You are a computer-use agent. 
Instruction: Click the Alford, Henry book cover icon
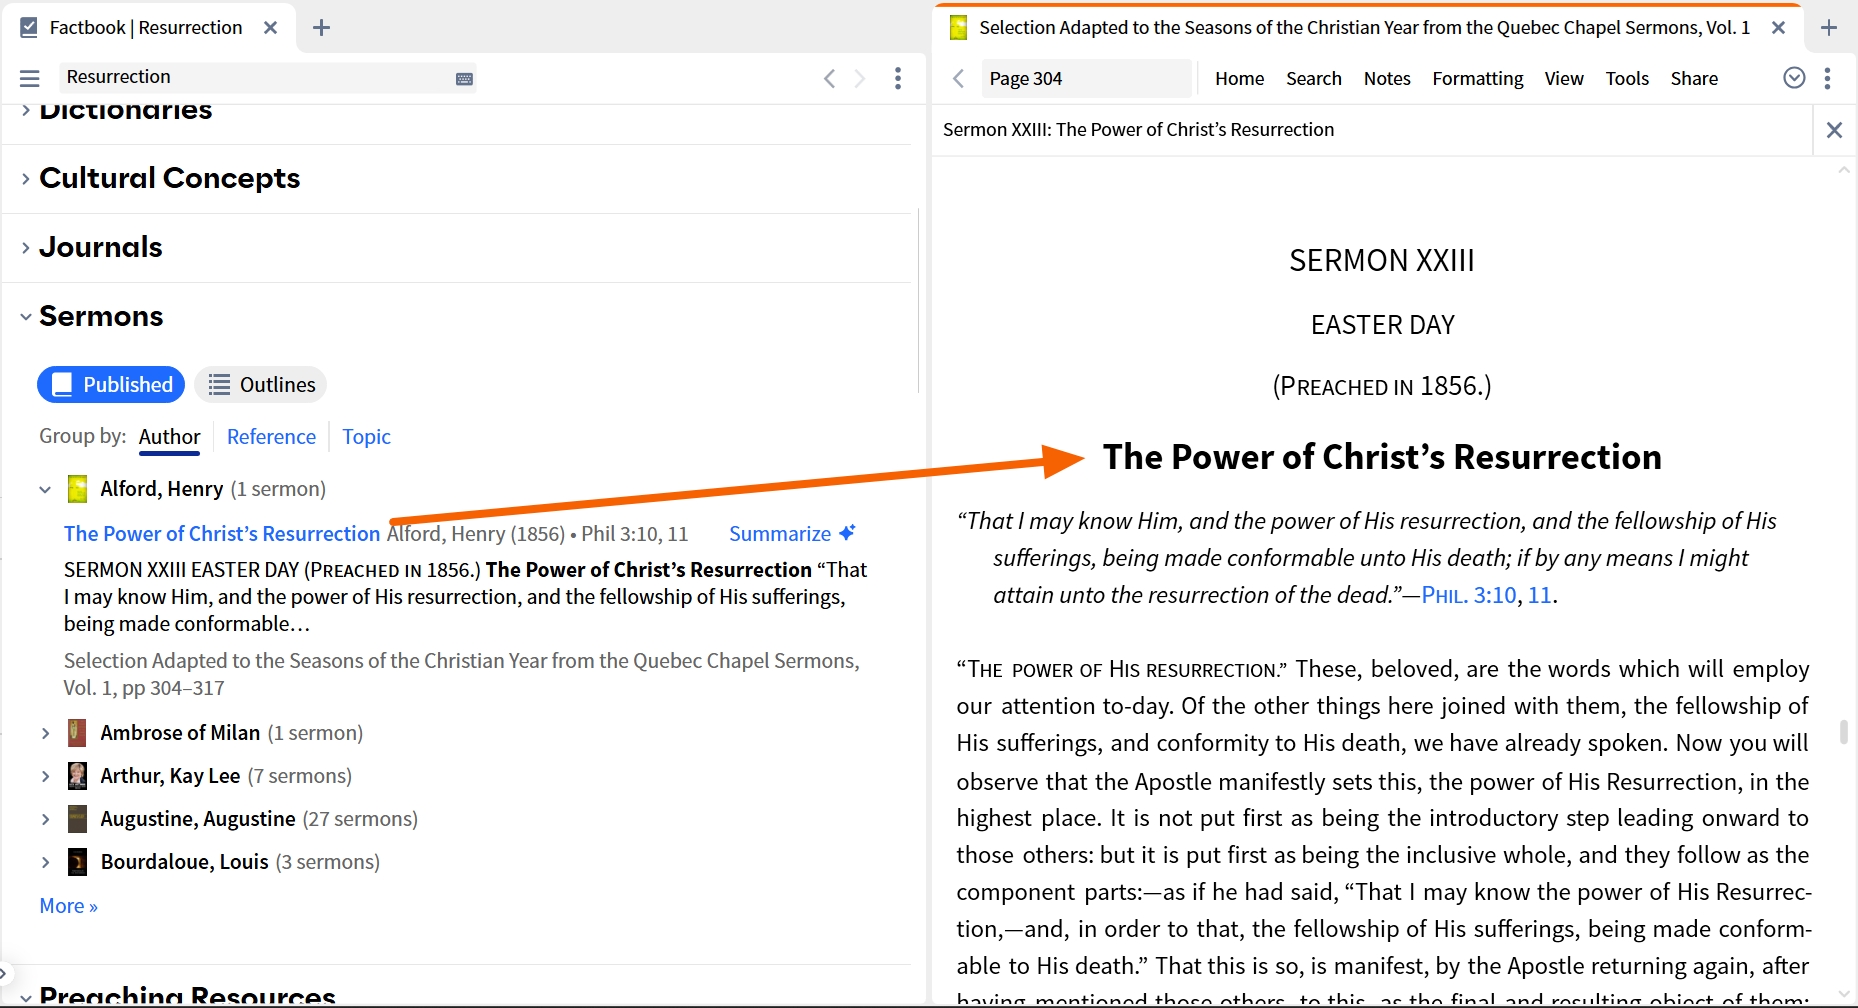(x=77, y=489)
